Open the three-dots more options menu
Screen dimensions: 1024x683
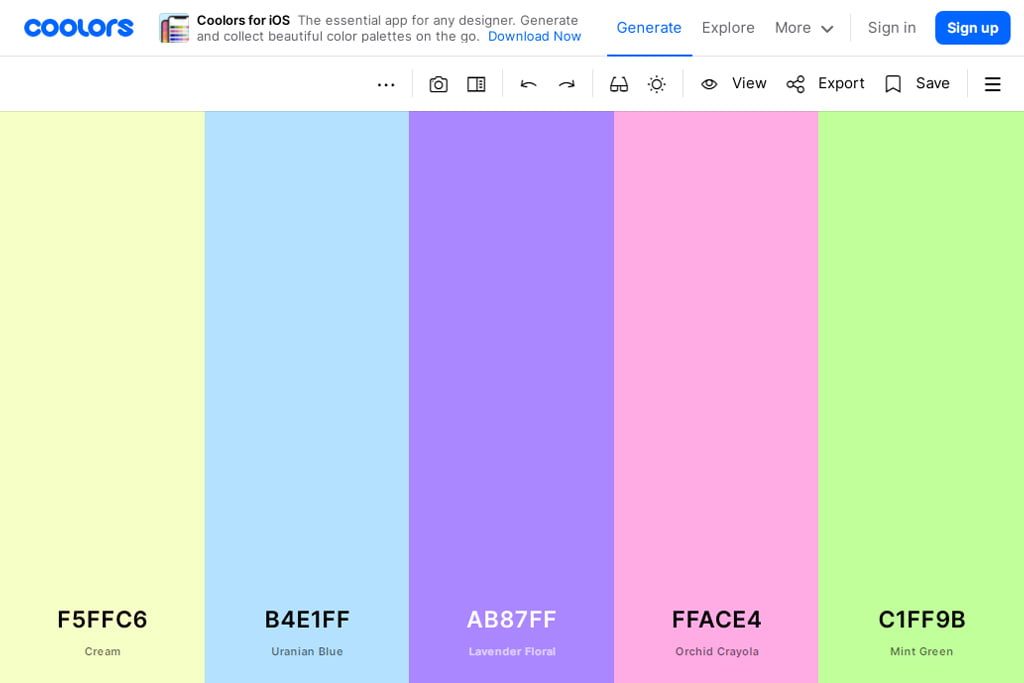pyautogui.click(x=386, y=84)
